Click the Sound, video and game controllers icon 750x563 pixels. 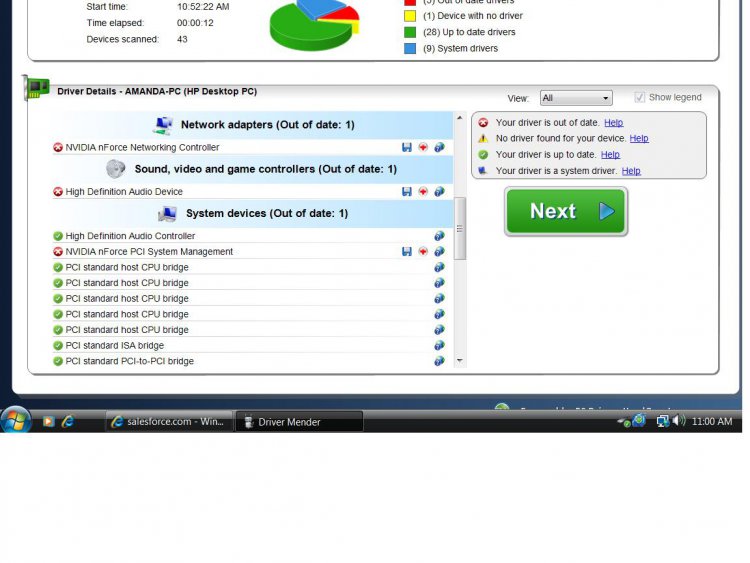pos(116,169)
